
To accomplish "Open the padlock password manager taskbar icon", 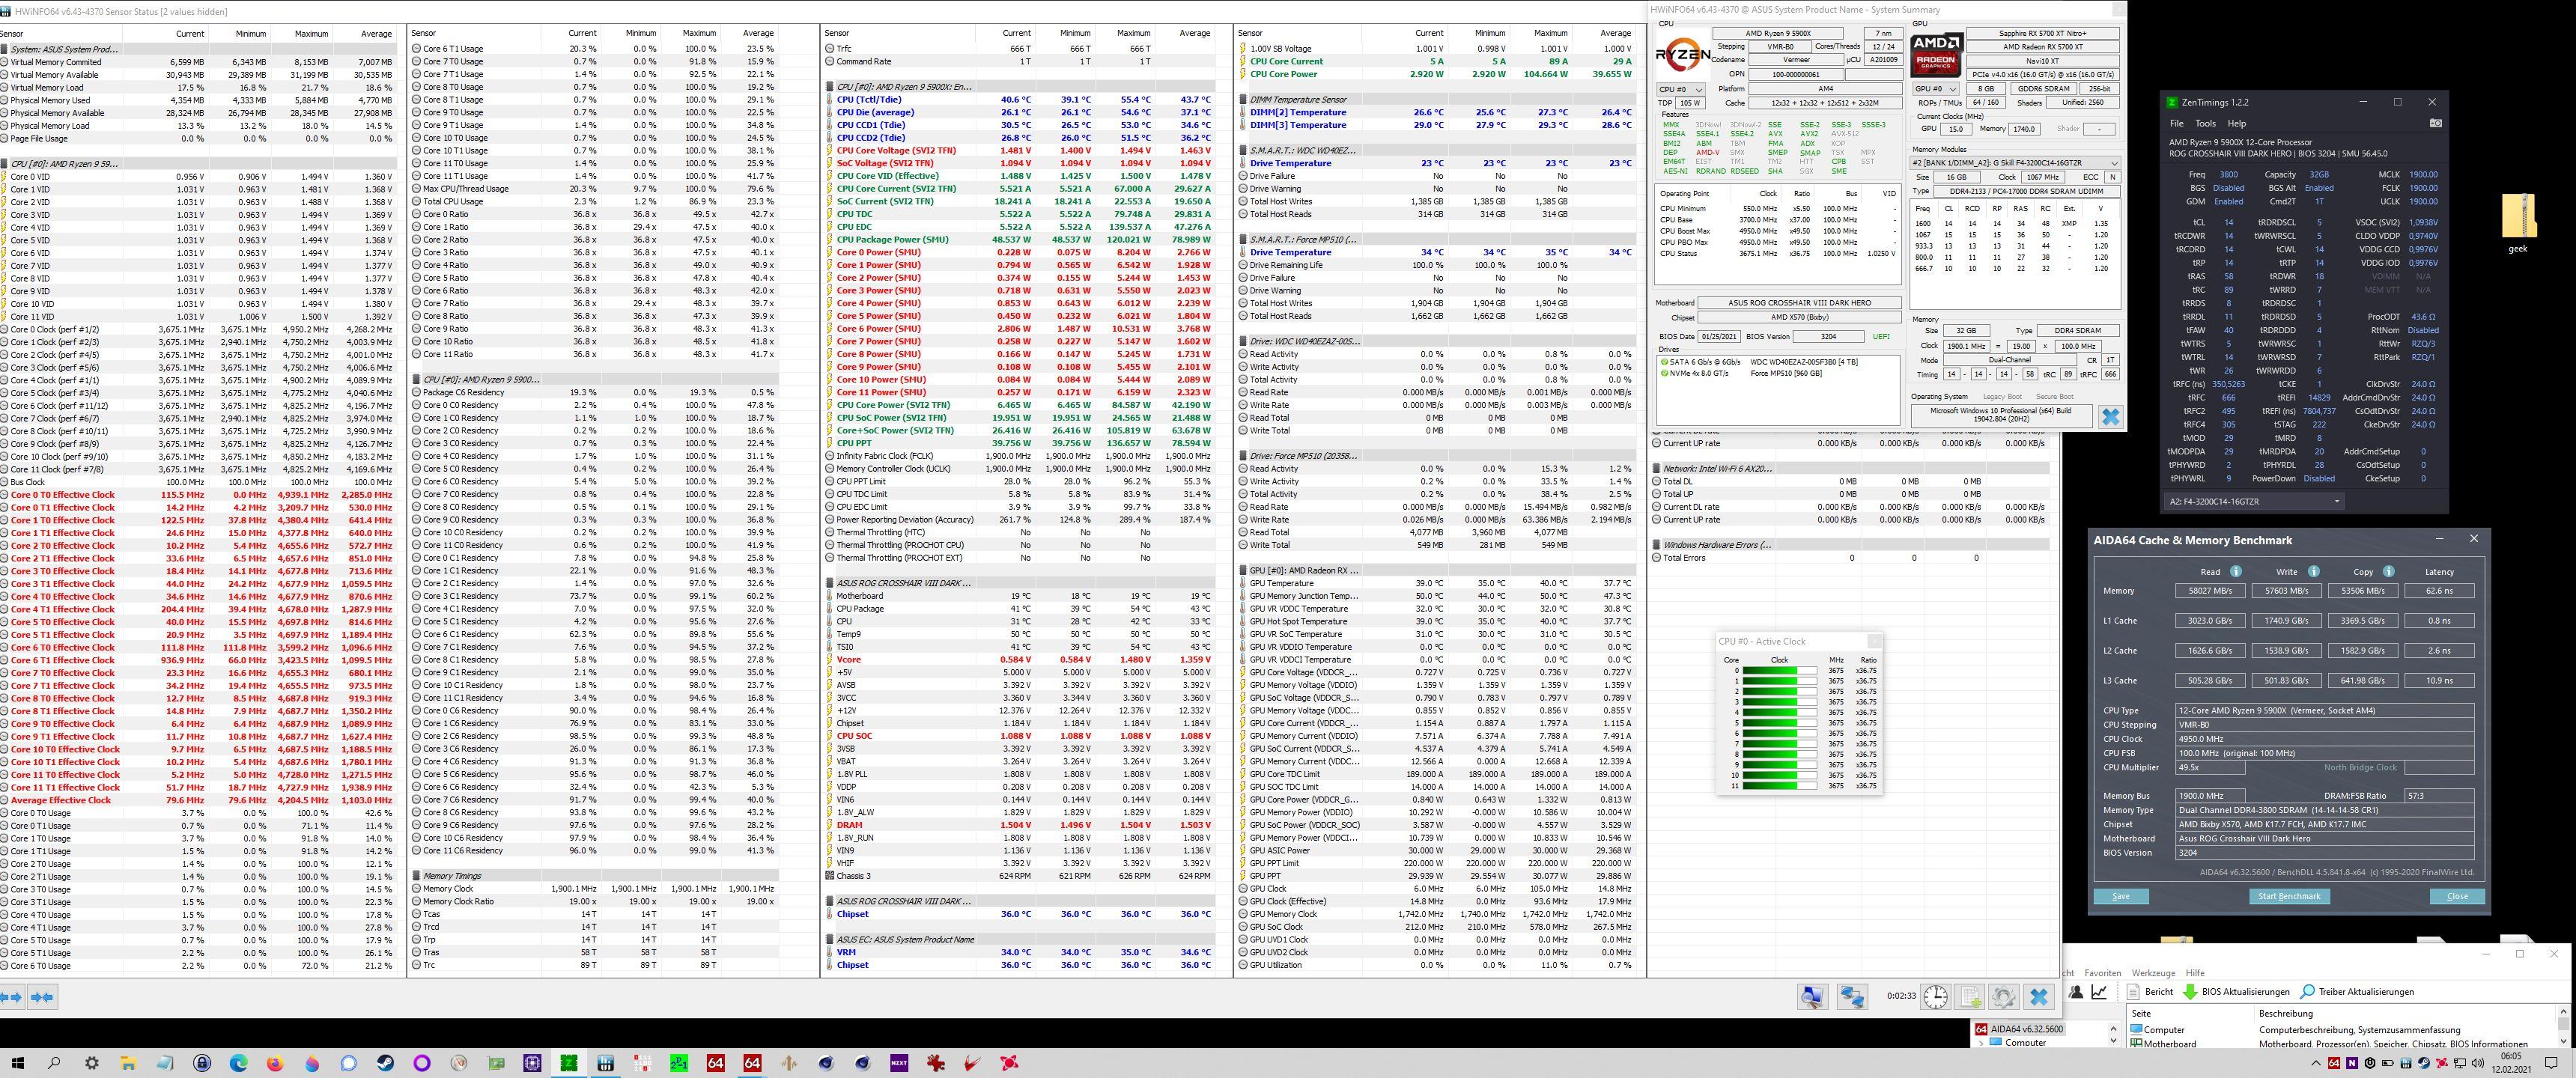I will (202, 1063).
